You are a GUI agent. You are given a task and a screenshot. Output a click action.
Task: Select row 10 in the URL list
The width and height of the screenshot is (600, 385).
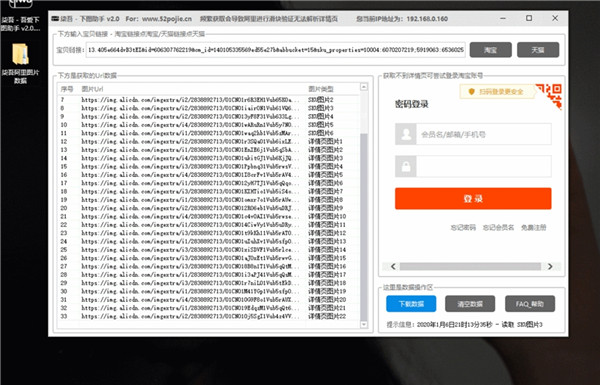pyautogui.click(x=209, y=125)
